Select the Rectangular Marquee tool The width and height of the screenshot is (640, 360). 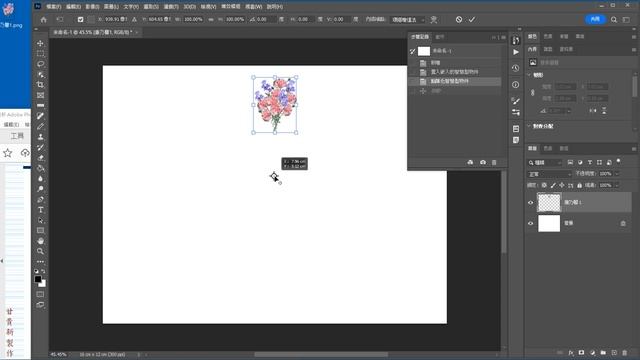(40, 53)
